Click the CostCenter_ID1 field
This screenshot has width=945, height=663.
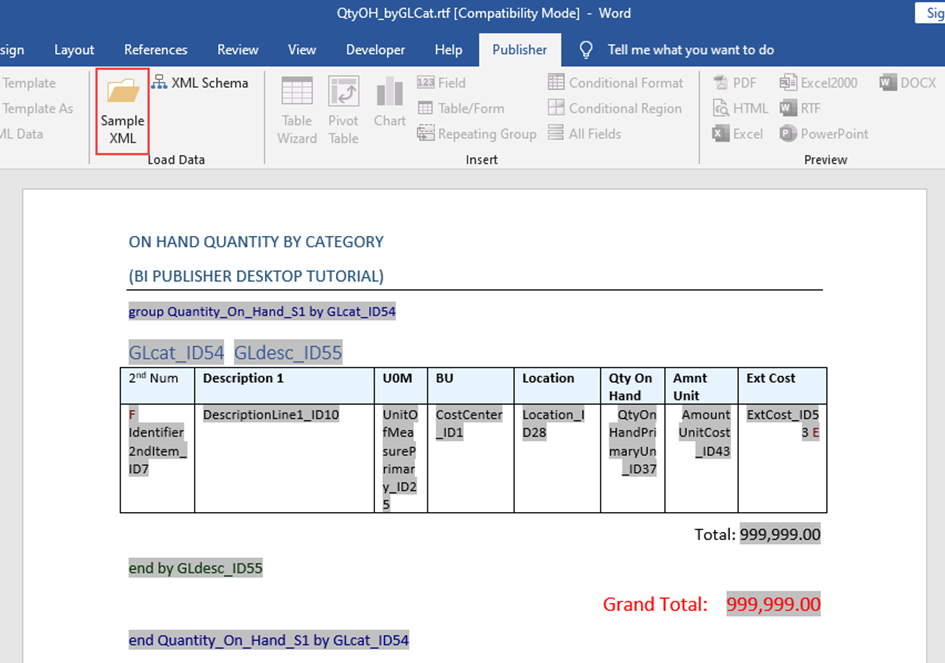pyautogui.click(x=469, y=424)
